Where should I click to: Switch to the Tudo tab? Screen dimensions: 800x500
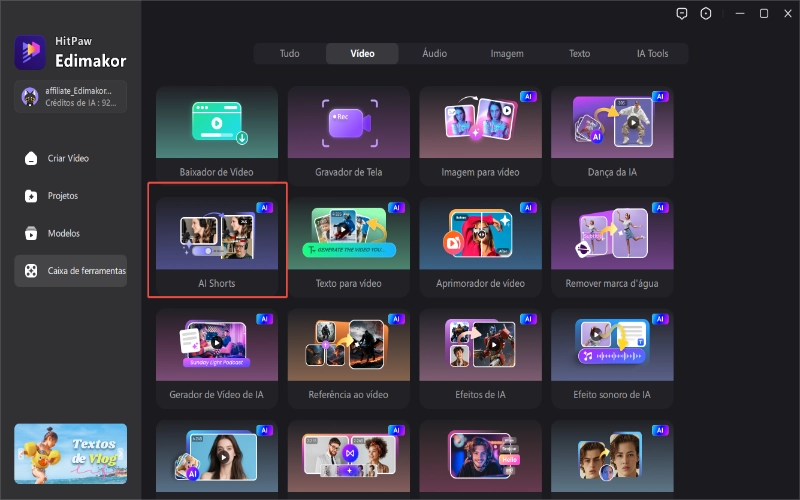[x=289, y=53]
